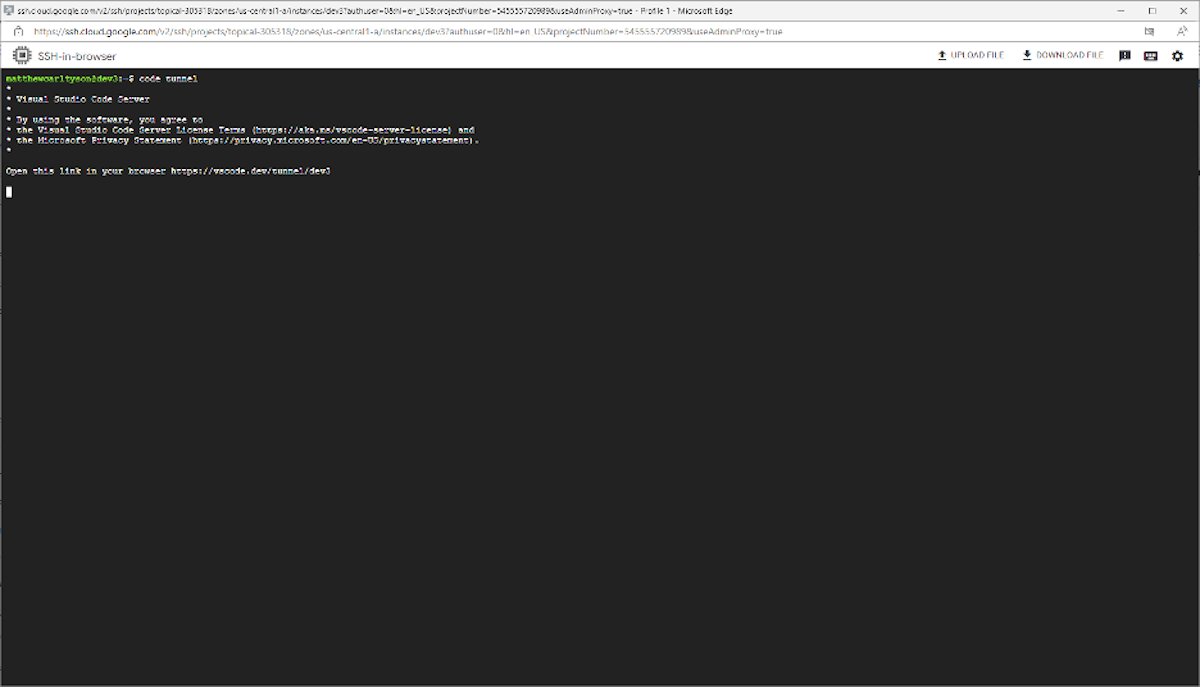This screenshot has height=687, width=1200.
Task: View site information lock icon
Action: pos(18,31)
